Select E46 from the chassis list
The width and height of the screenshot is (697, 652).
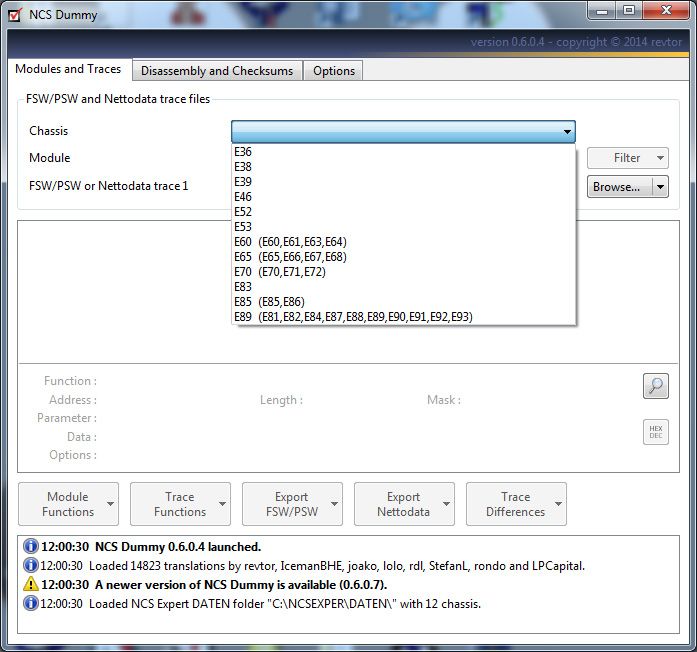(243, 197)
